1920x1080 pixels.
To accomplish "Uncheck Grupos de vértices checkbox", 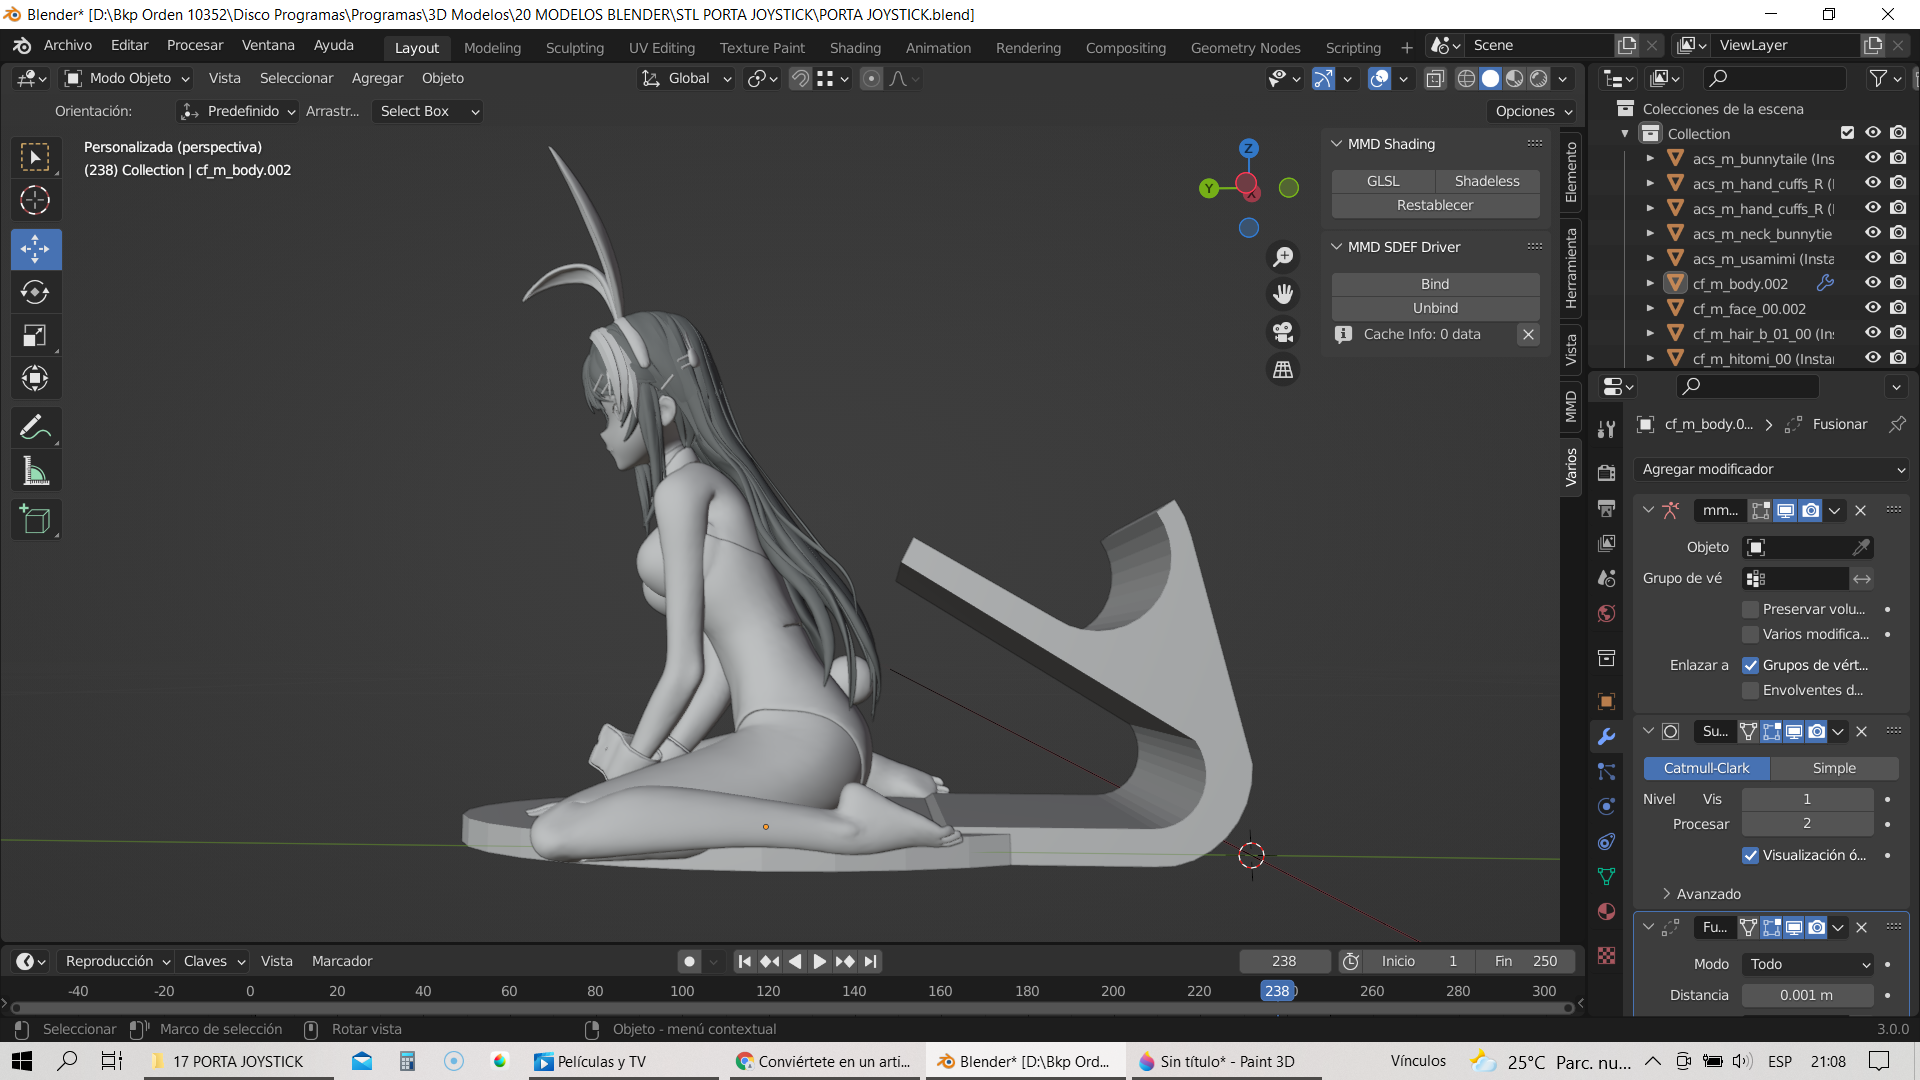I will tap(1750, 665).
